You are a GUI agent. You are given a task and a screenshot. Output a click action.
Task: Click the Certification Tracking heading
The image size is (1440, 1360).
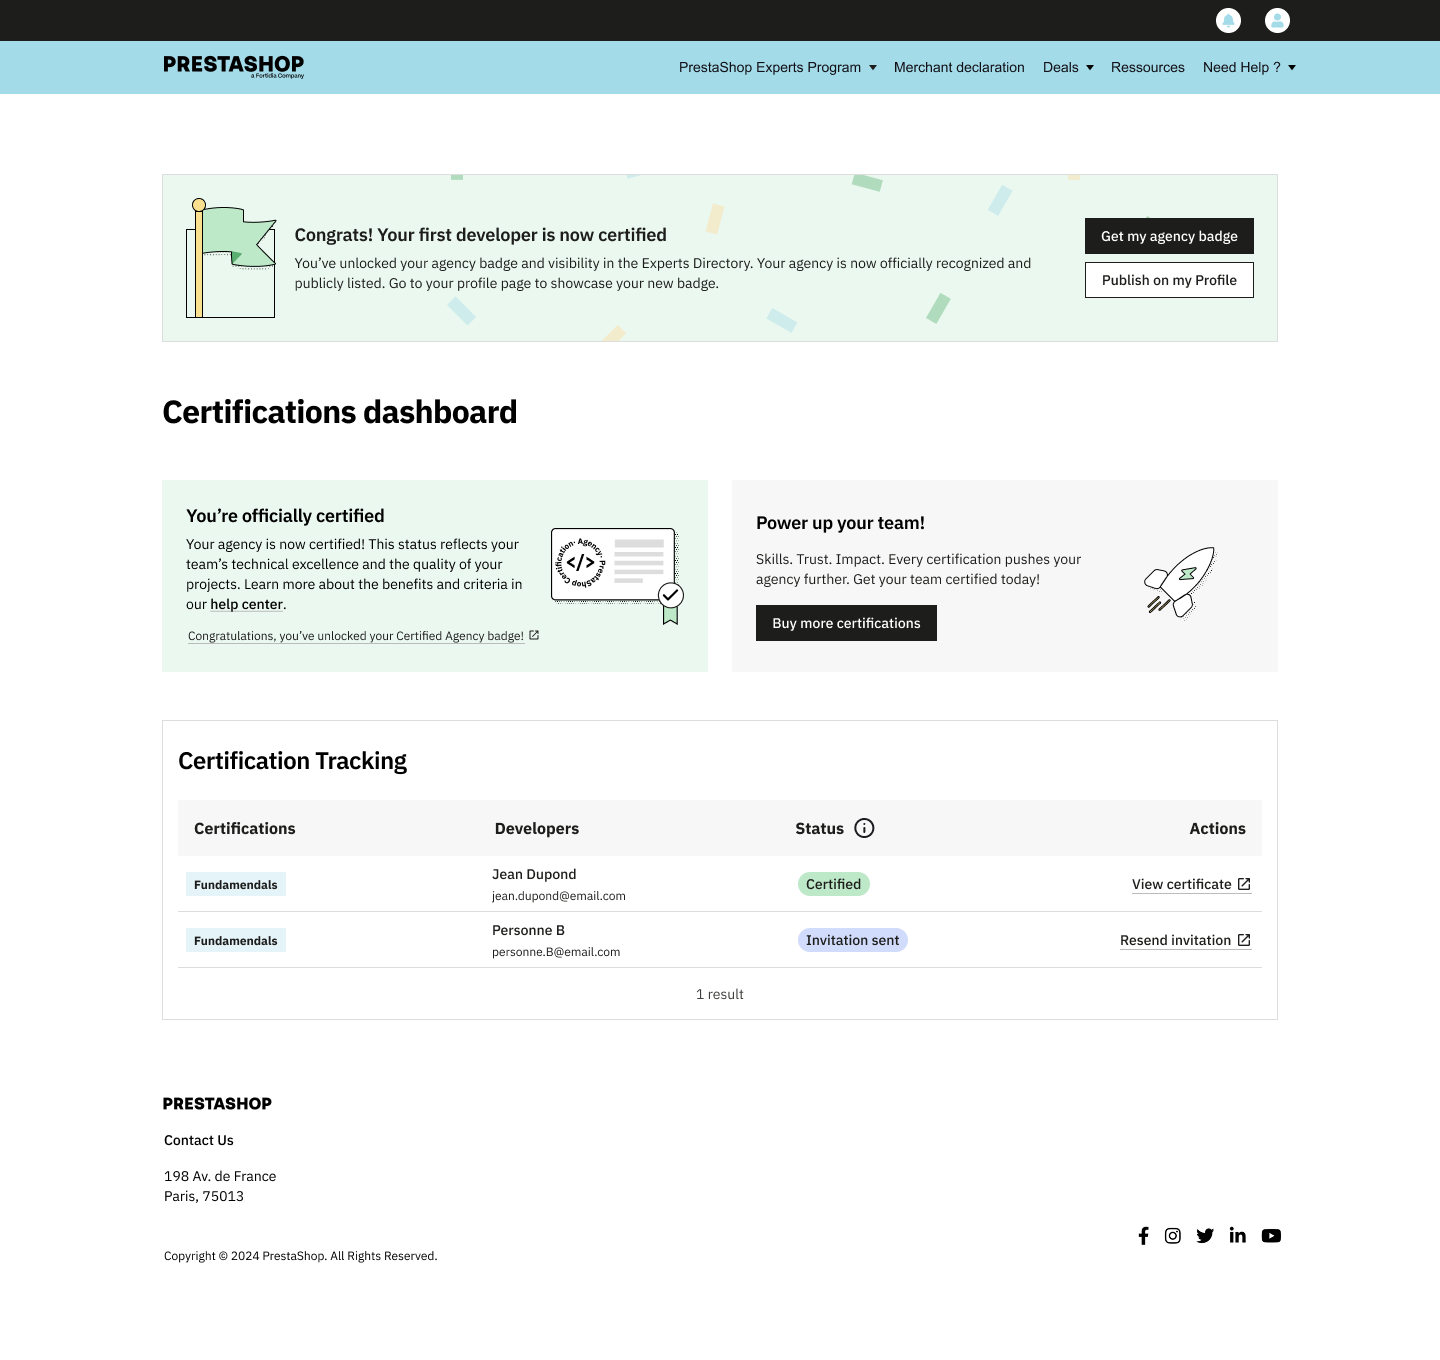[293, 761]
